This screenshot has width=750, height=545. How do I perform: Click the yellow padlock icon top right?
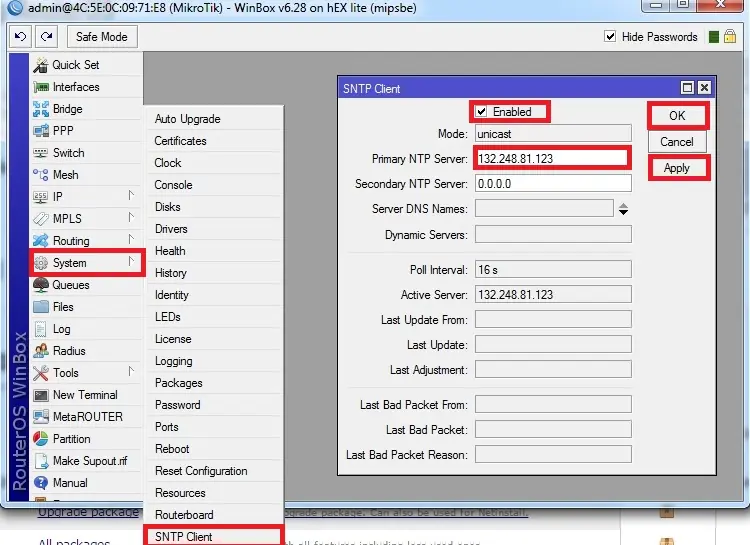click(x=730, y=36)
